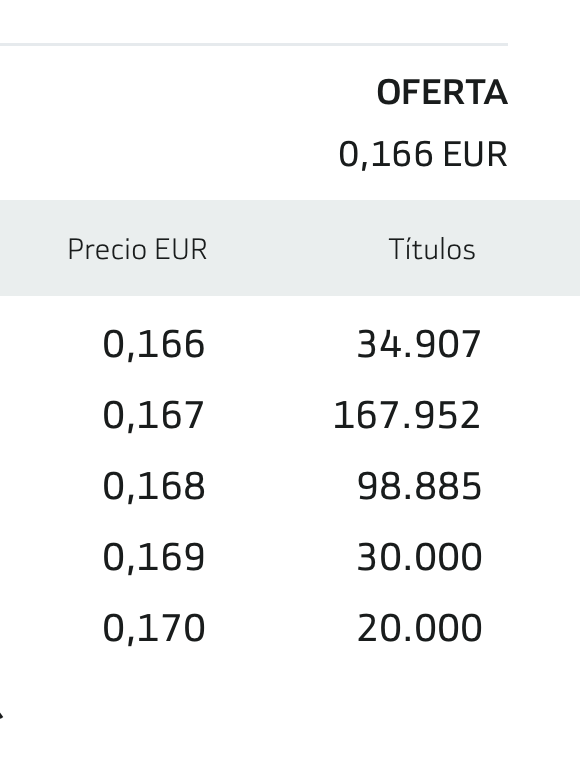Pick the 0,168 price level

pos(153,486)
